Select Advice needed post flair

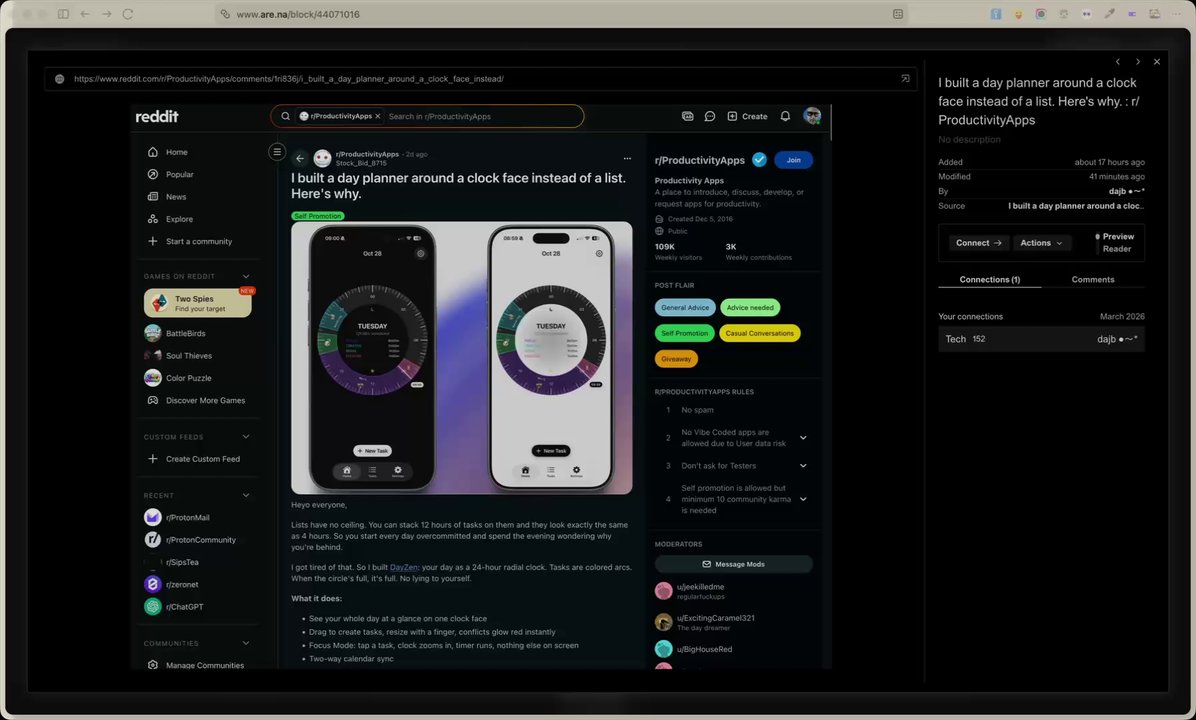(750, 307)
